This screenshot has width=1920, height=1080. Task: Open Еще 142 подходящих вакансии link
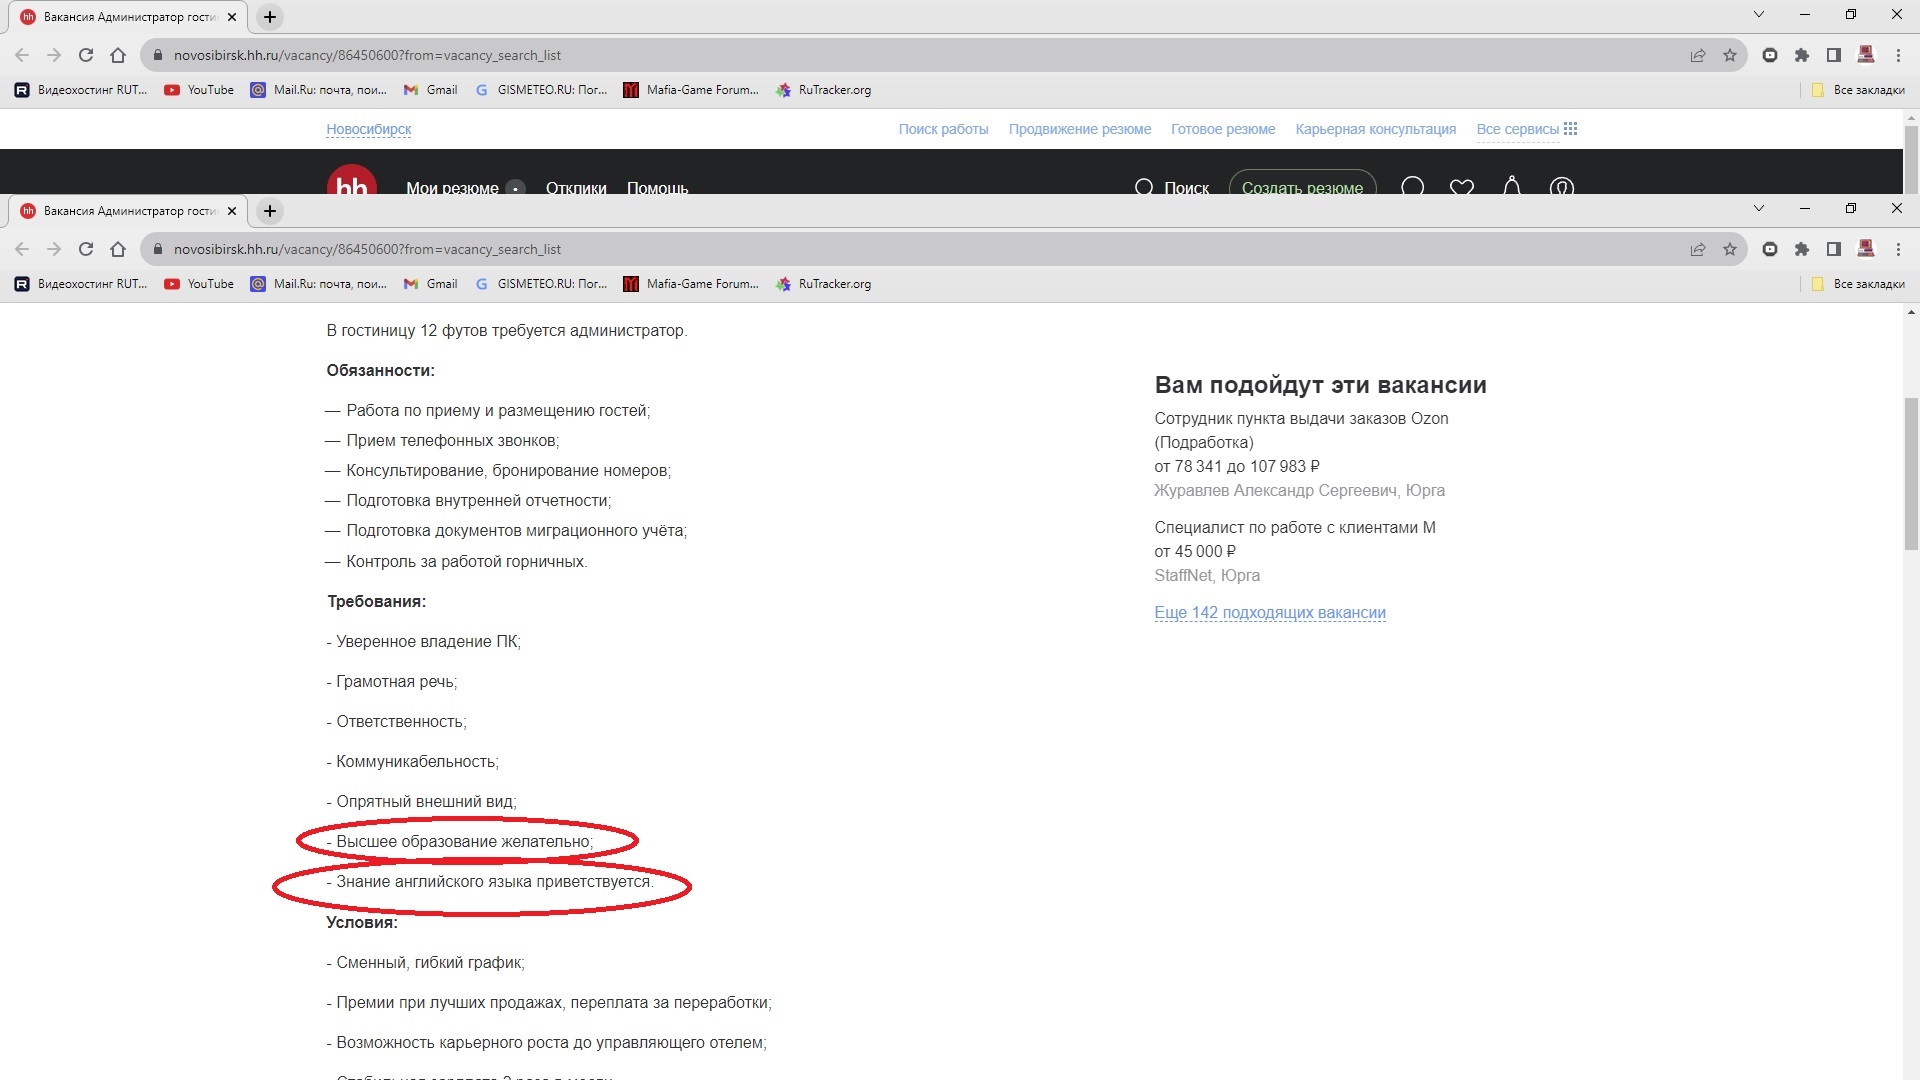1269,612
